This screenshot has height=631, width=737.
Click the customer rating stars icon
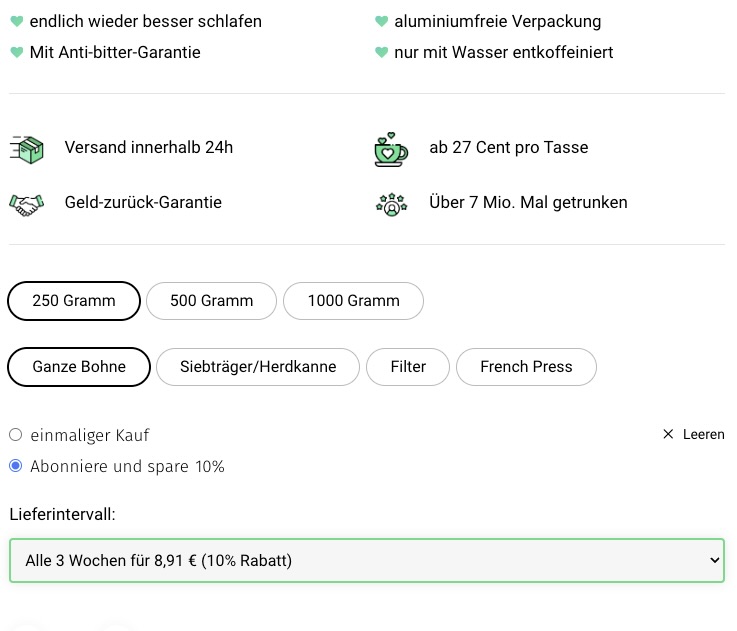pos(391,203)
